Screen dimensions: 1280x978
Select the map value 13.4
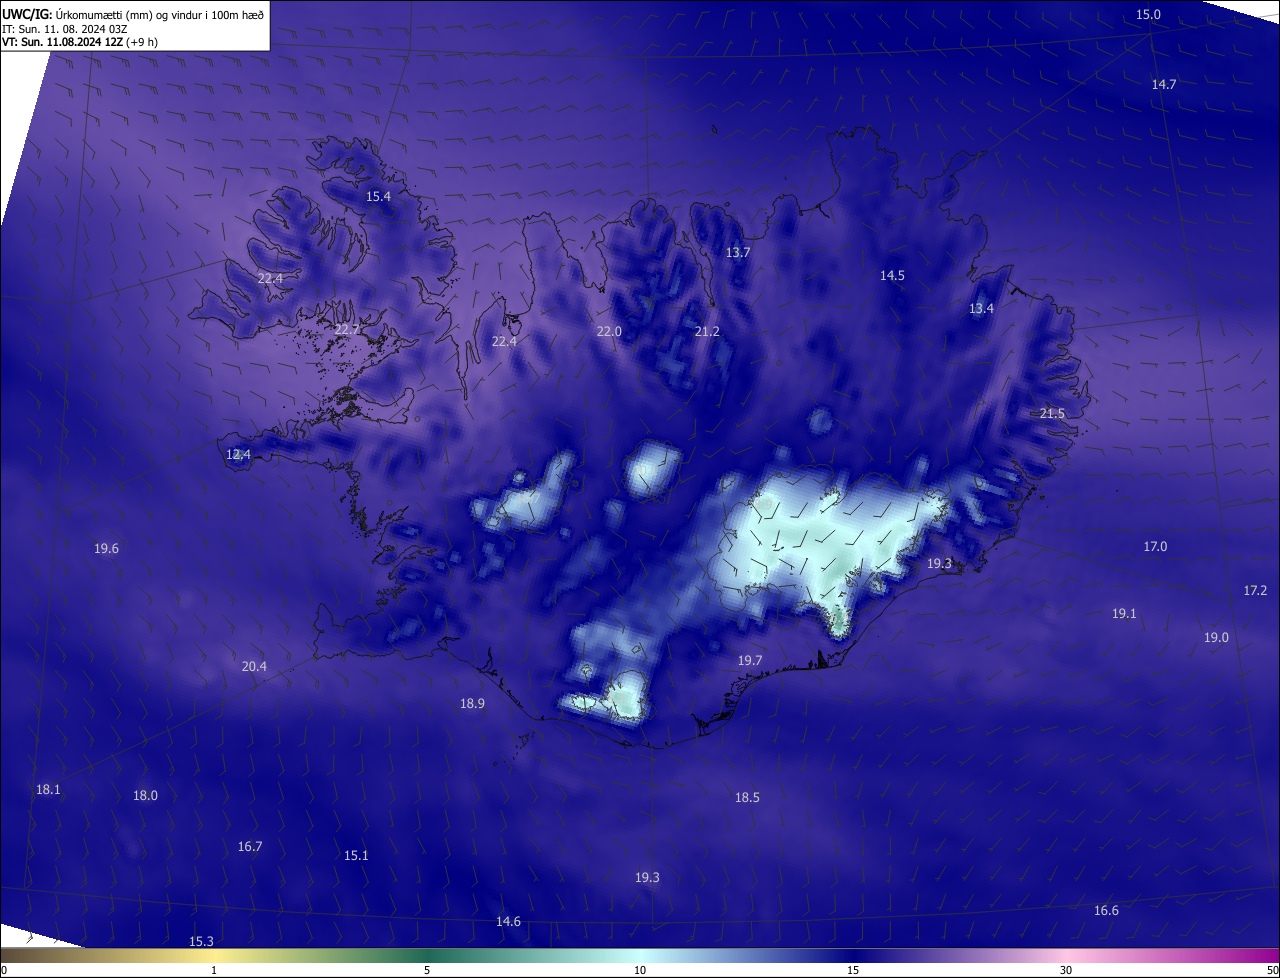[981, 309]
